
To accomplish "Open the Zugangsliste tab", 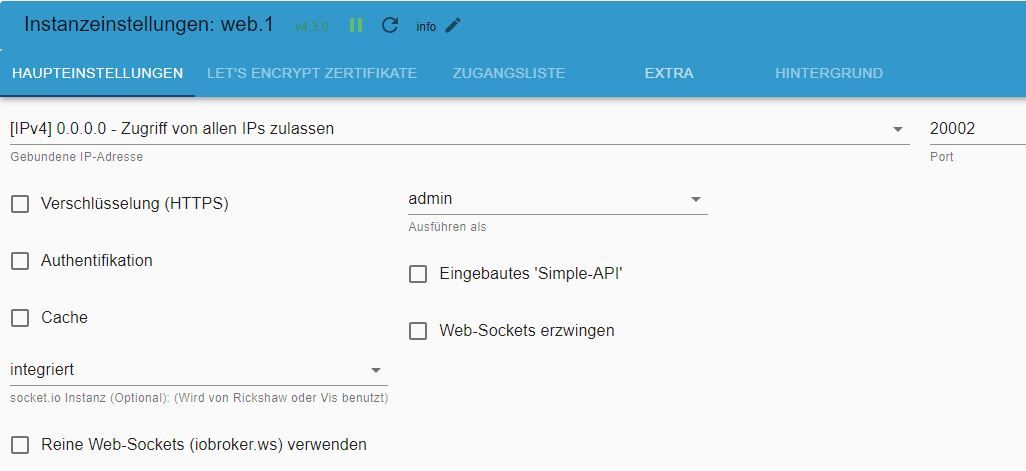I will (508, 73).
